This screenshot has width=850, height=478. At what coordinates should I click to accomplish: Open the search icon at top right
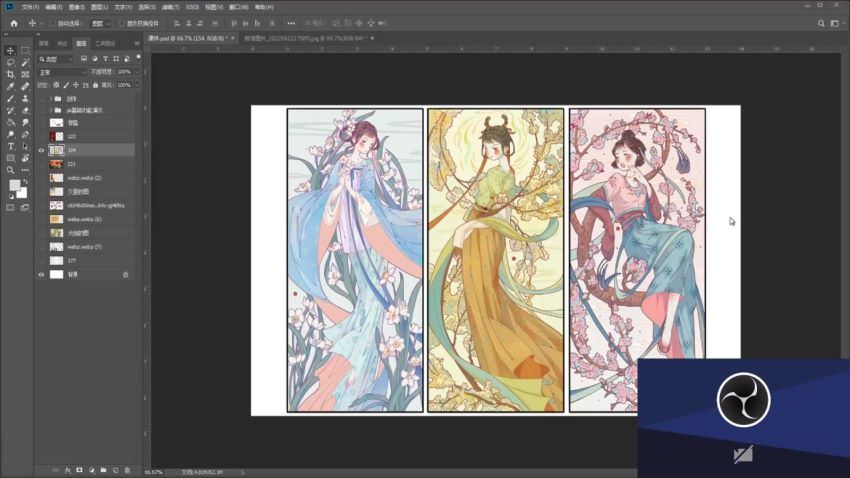821,23
